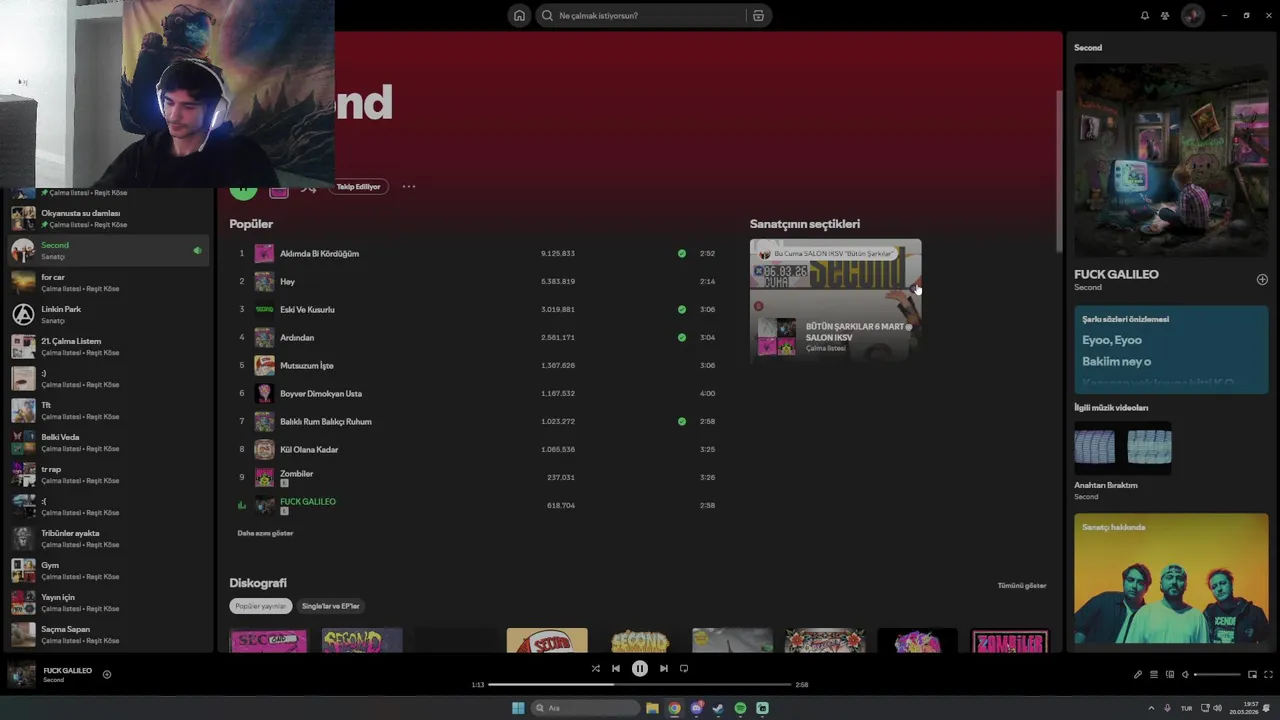This screenshot has height=720, width=1280.
Task: Open the Tribünler ayakta playlist
Action: pos(108,538)
